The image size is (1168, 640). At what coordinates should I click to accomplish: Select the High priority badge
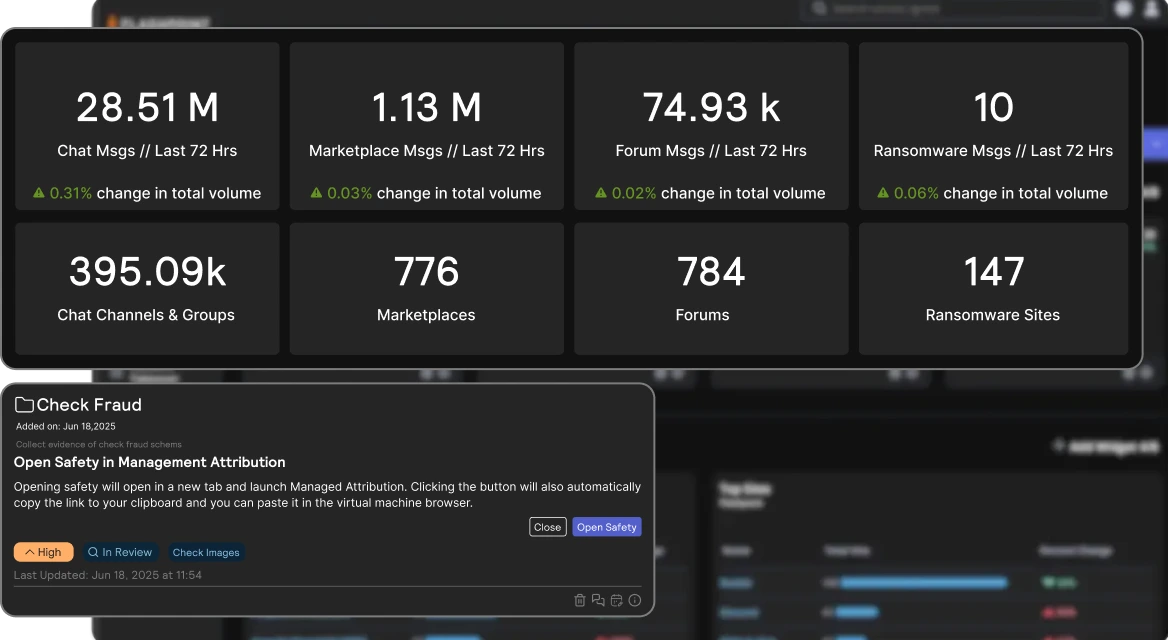(x=43, y=552)
